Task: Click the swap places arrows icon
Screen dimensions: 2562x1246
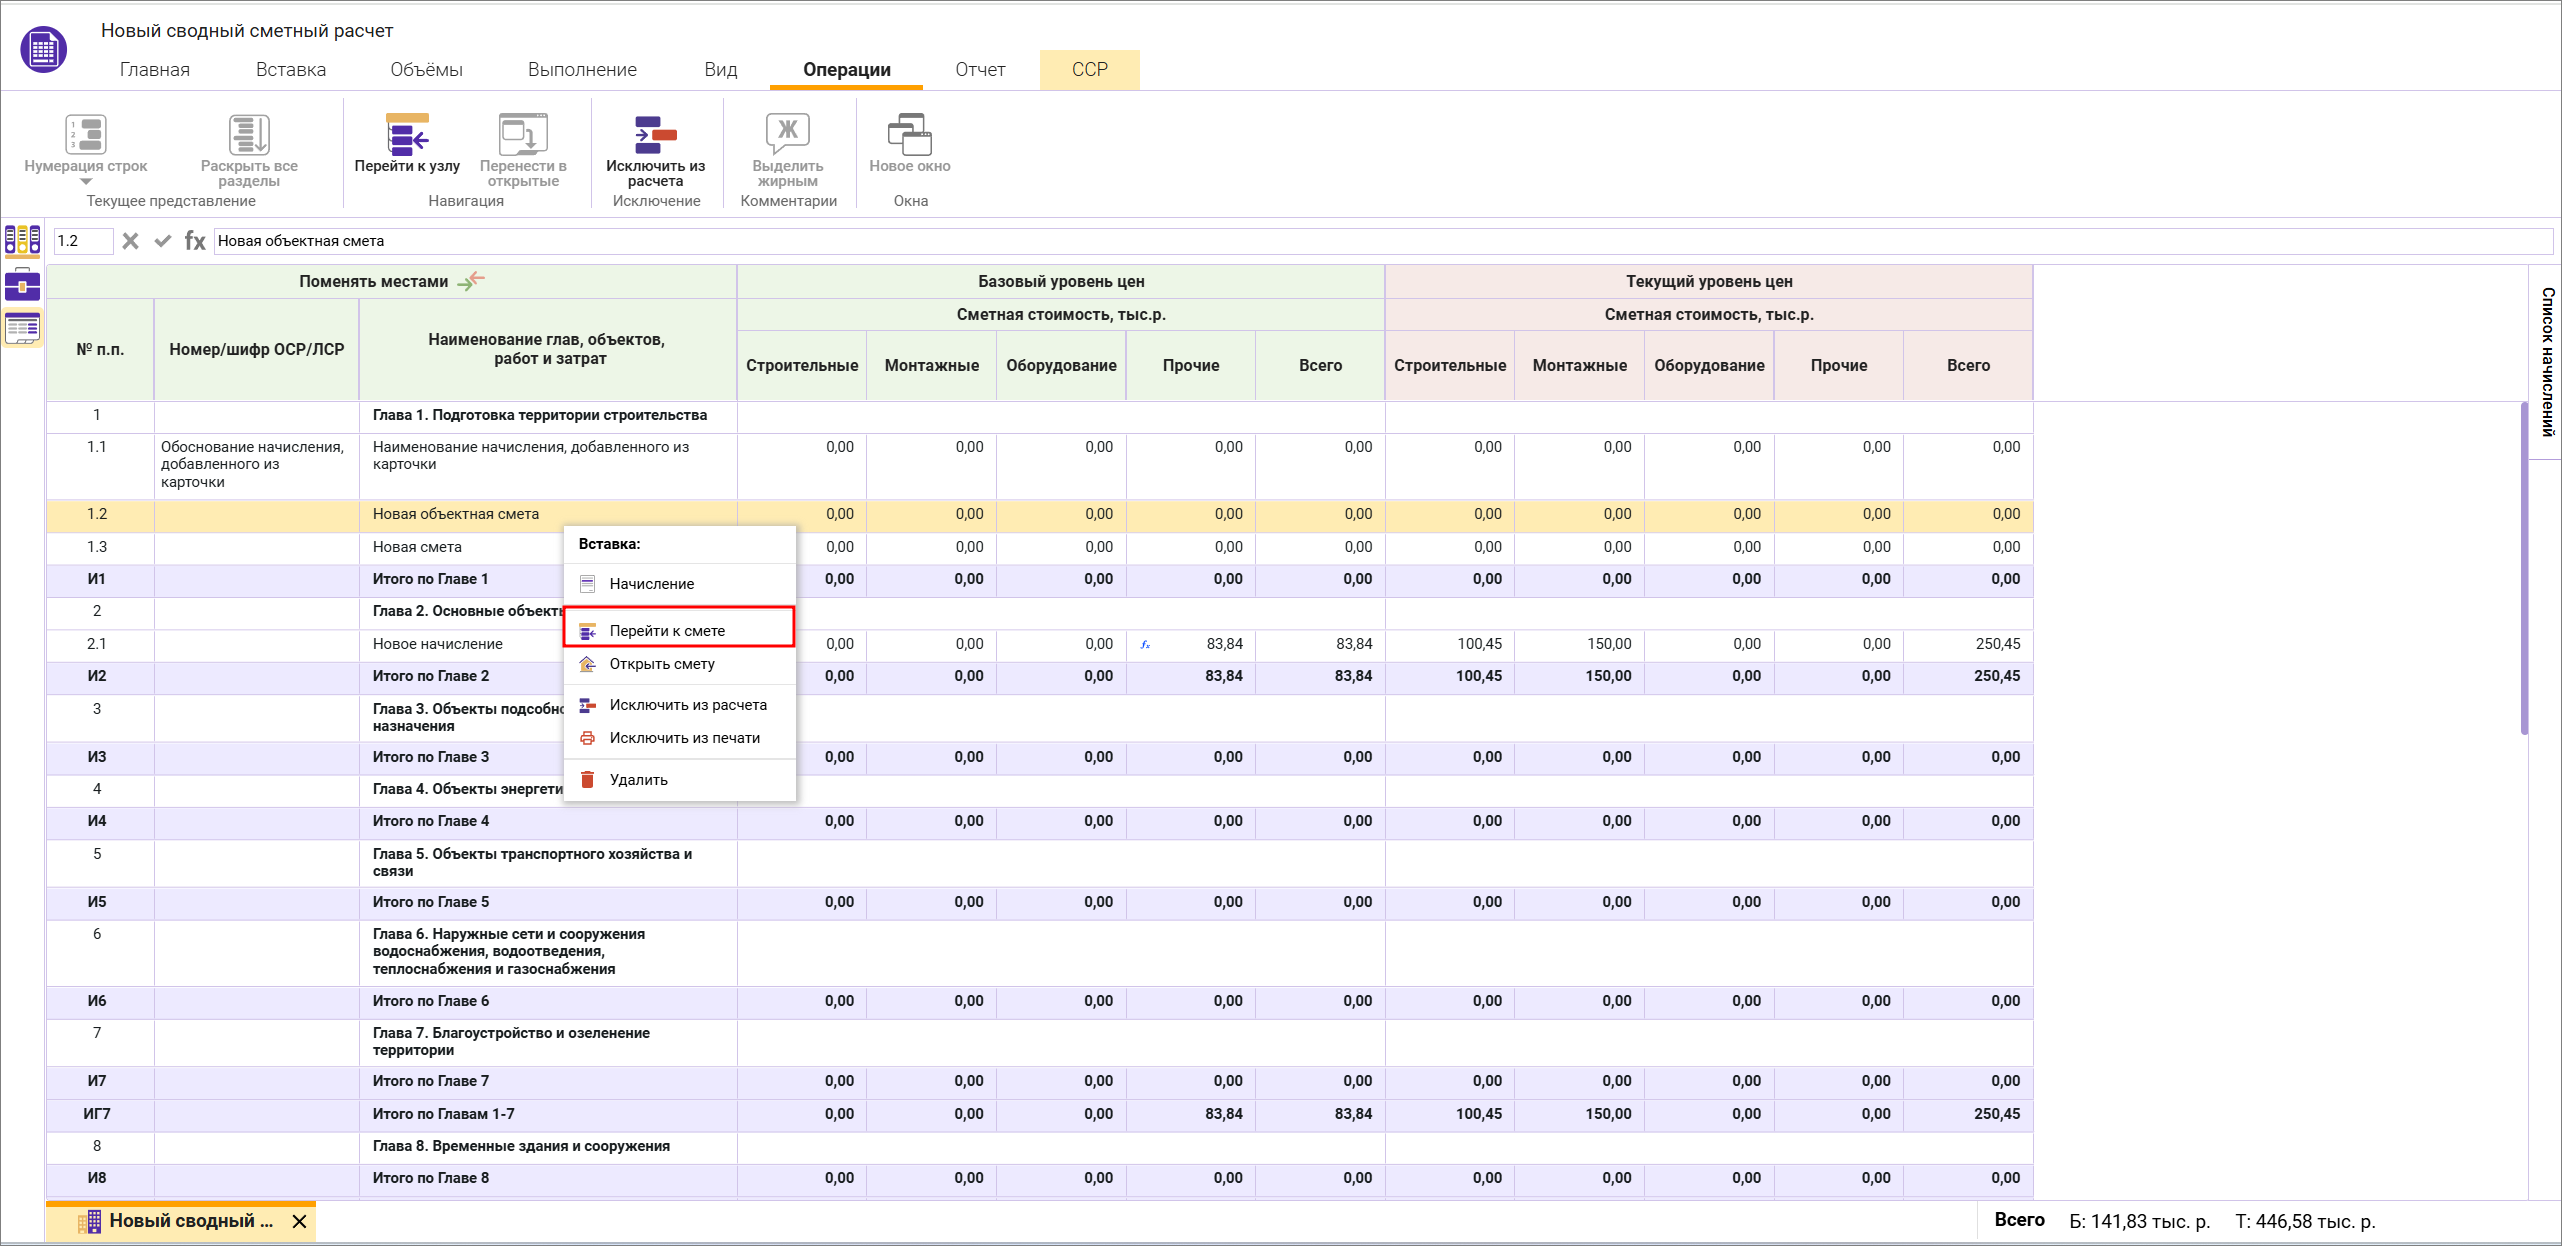Action: point(471,281)
